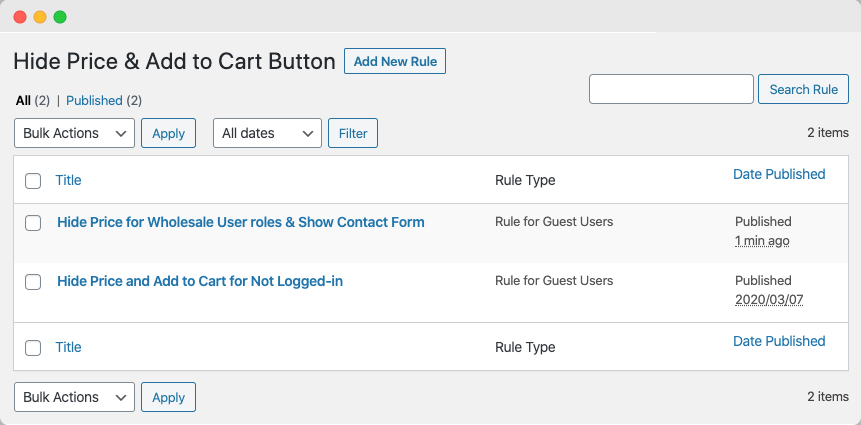
Task: Click the top Apply button
Action: point(168,133)
